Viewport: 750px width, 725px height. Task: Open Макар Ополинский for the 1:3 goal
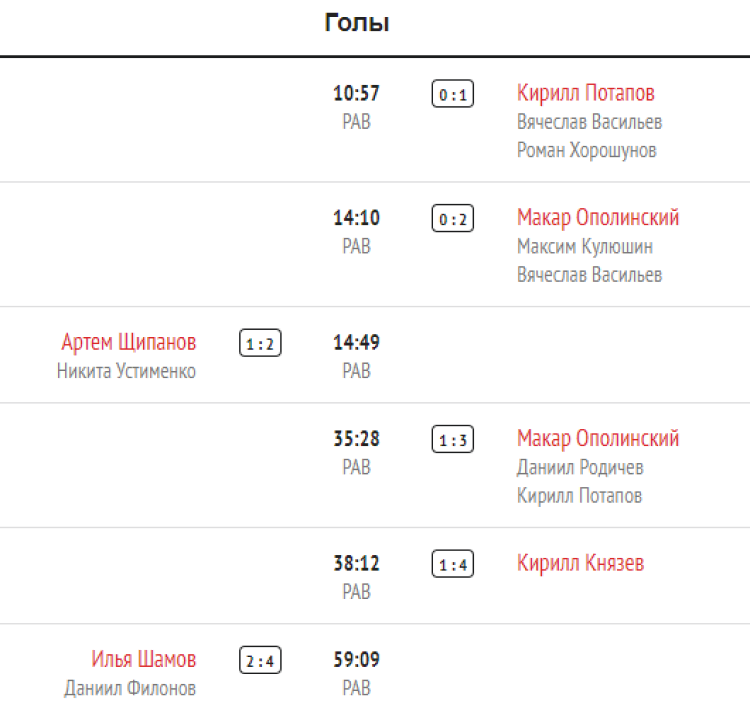coord(598,439)
